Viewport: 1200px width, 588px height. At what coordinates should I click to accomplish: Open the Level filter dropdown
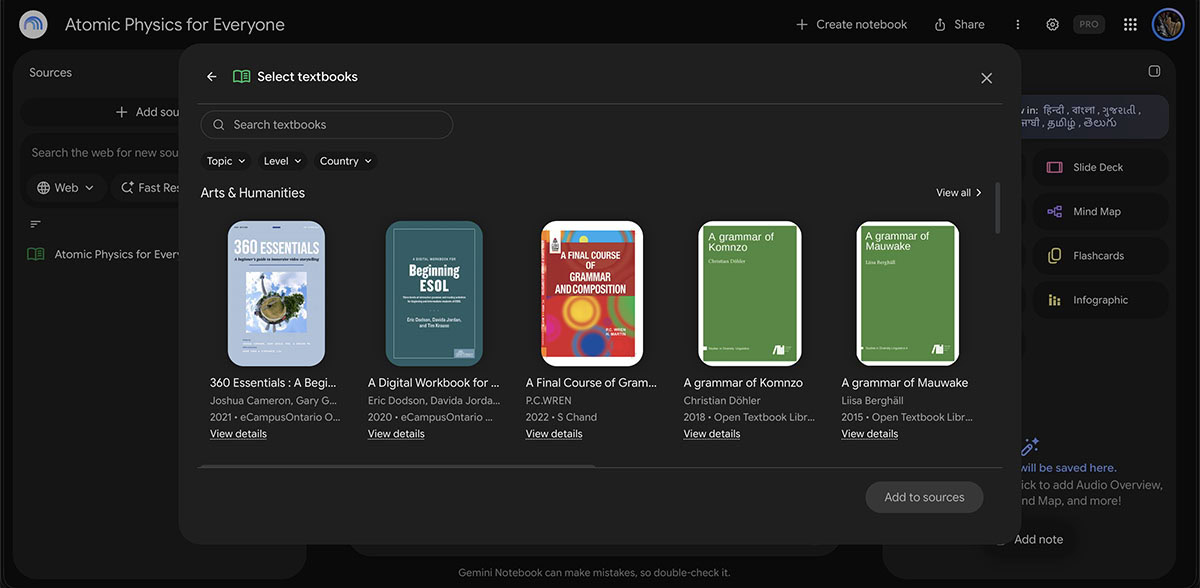click(282, 161)
